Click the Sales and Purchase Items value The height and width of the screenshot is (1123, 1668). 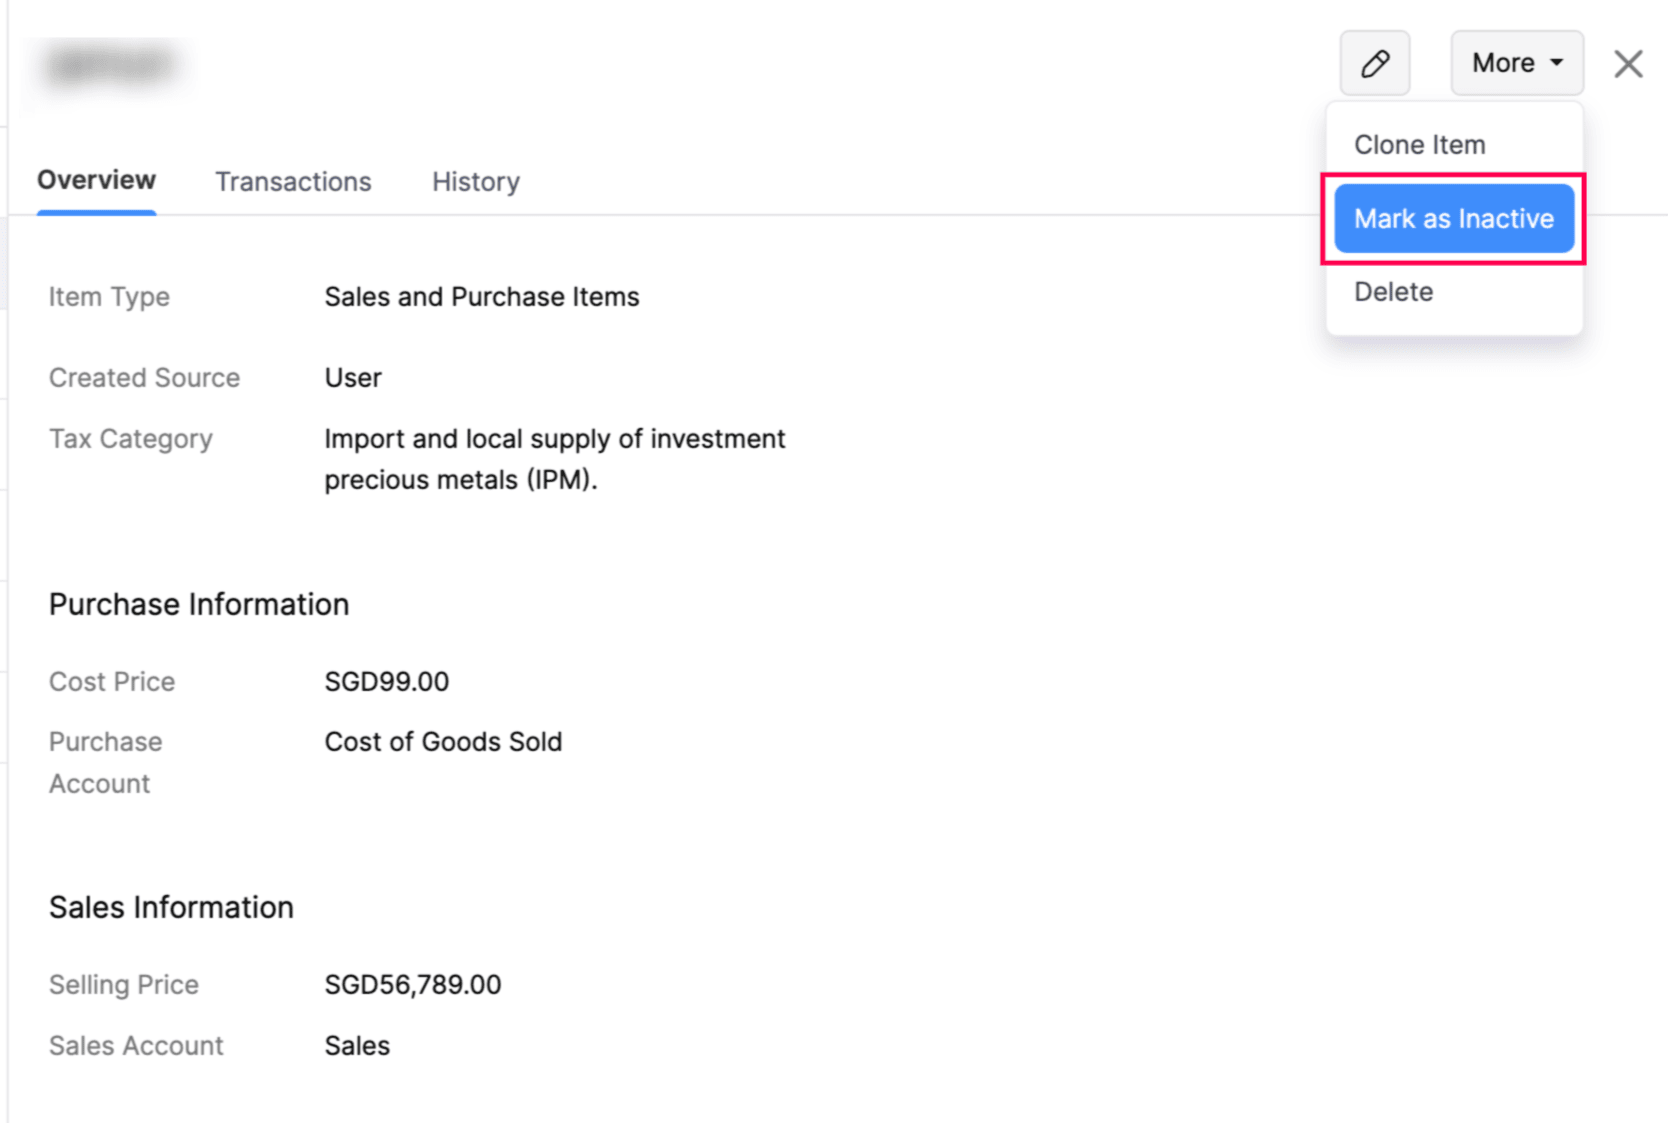pyautogui.click(x=481, y=297)
